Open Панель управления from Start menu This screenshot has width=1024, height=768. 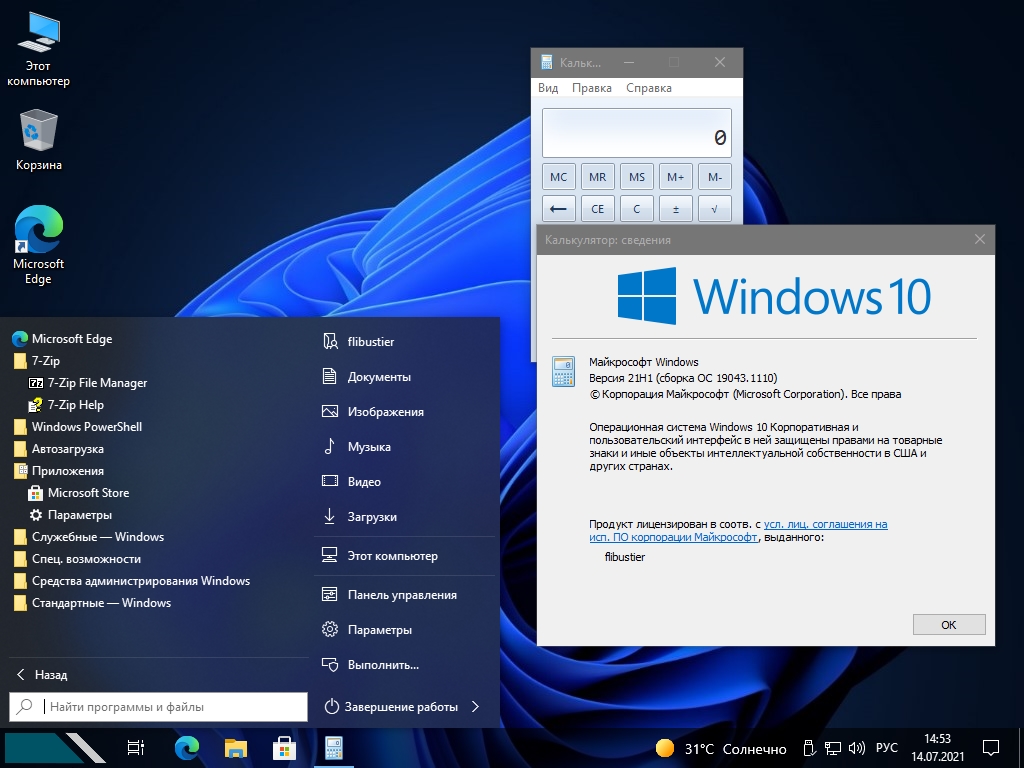401,595
